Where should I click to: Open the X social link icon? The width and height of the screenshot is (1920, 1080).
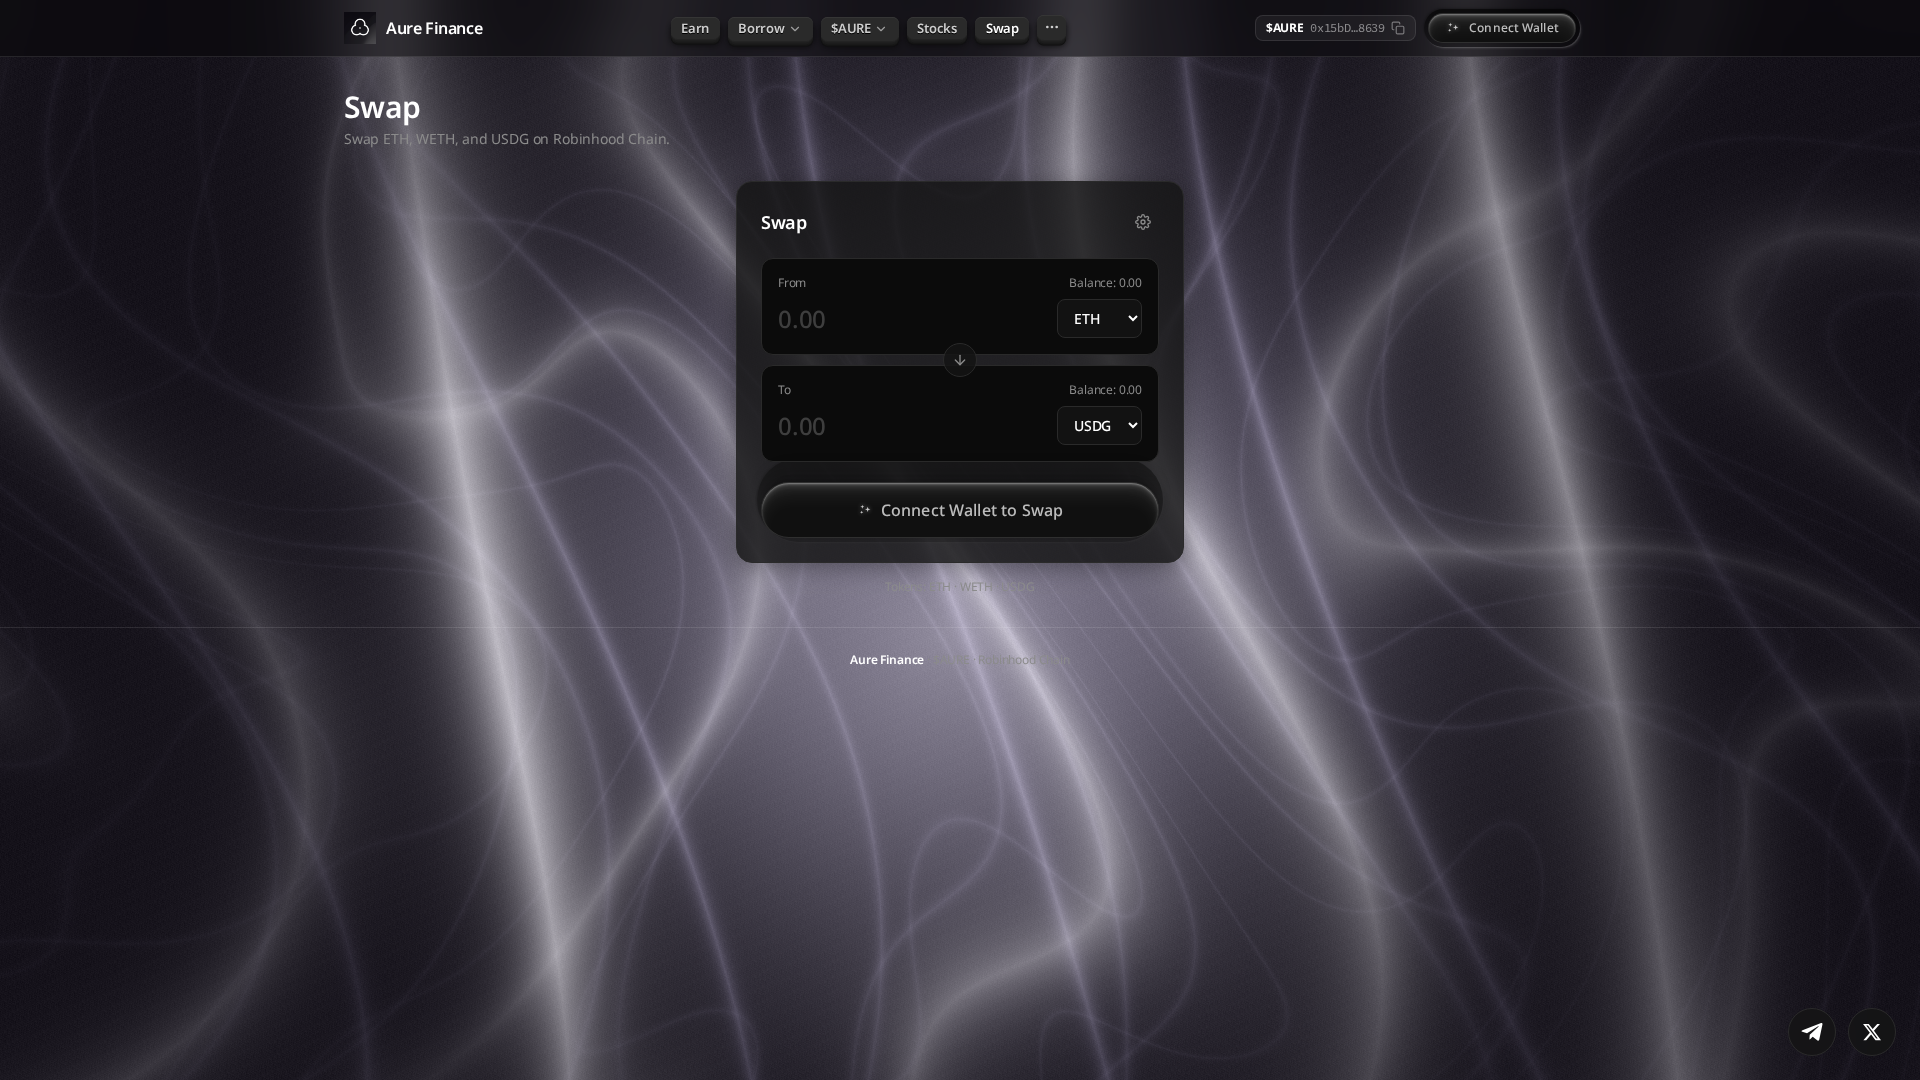[1872, 1032]
